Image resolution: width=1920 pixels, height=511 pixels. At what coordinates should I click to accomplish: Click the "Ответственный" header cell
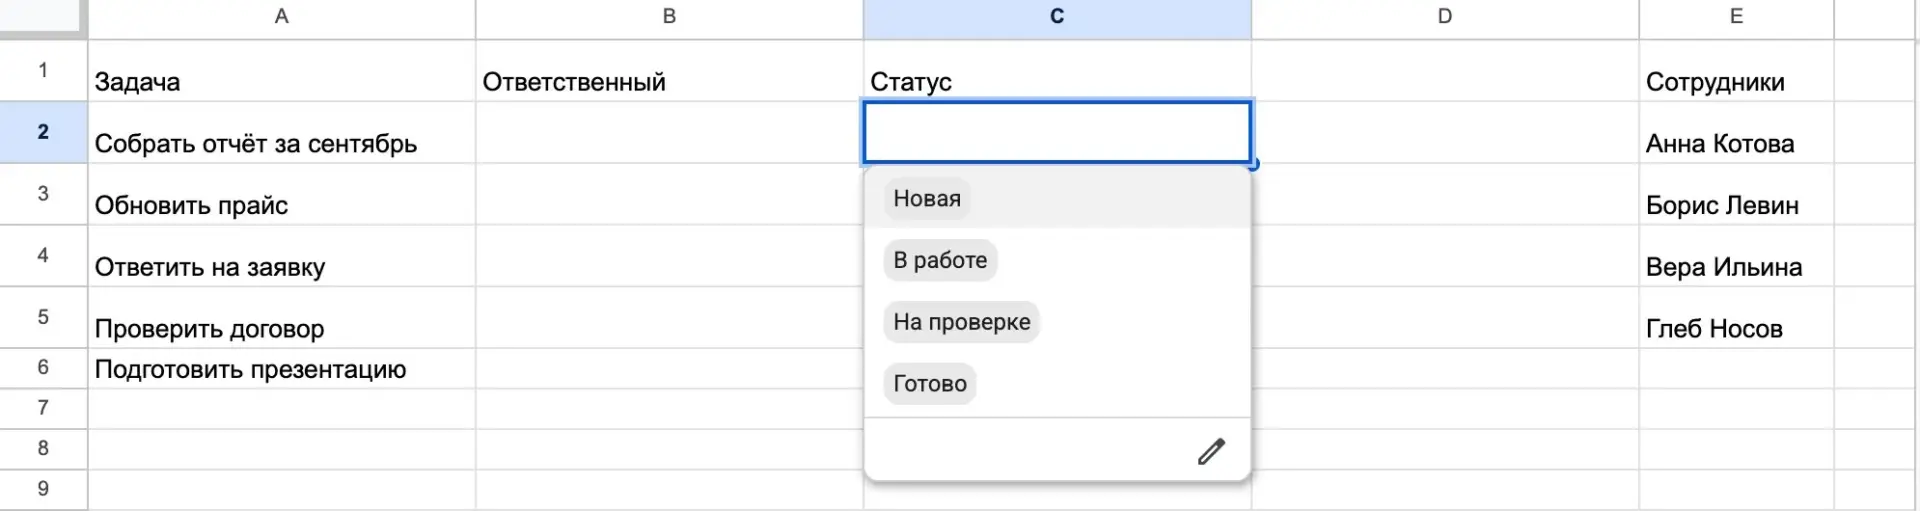tap(669, 71)
